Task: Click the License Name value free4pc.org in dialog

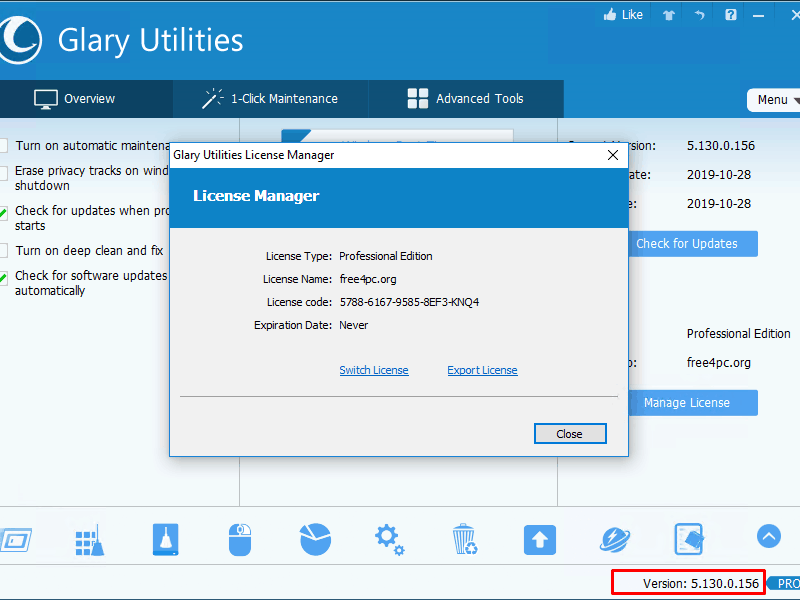Action: point(368,279)
